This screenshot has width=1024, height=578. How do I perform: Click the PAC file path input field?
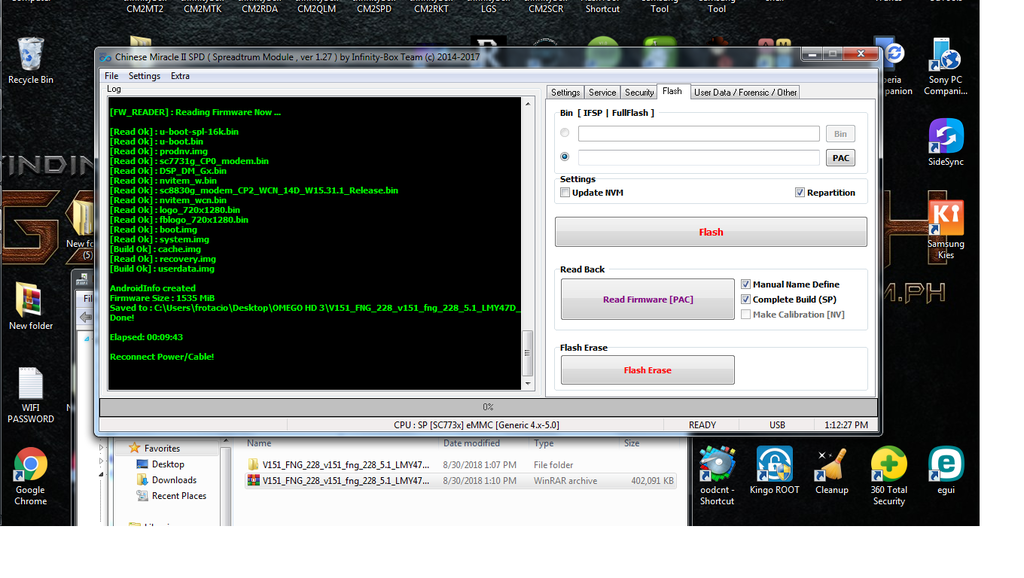698,158
